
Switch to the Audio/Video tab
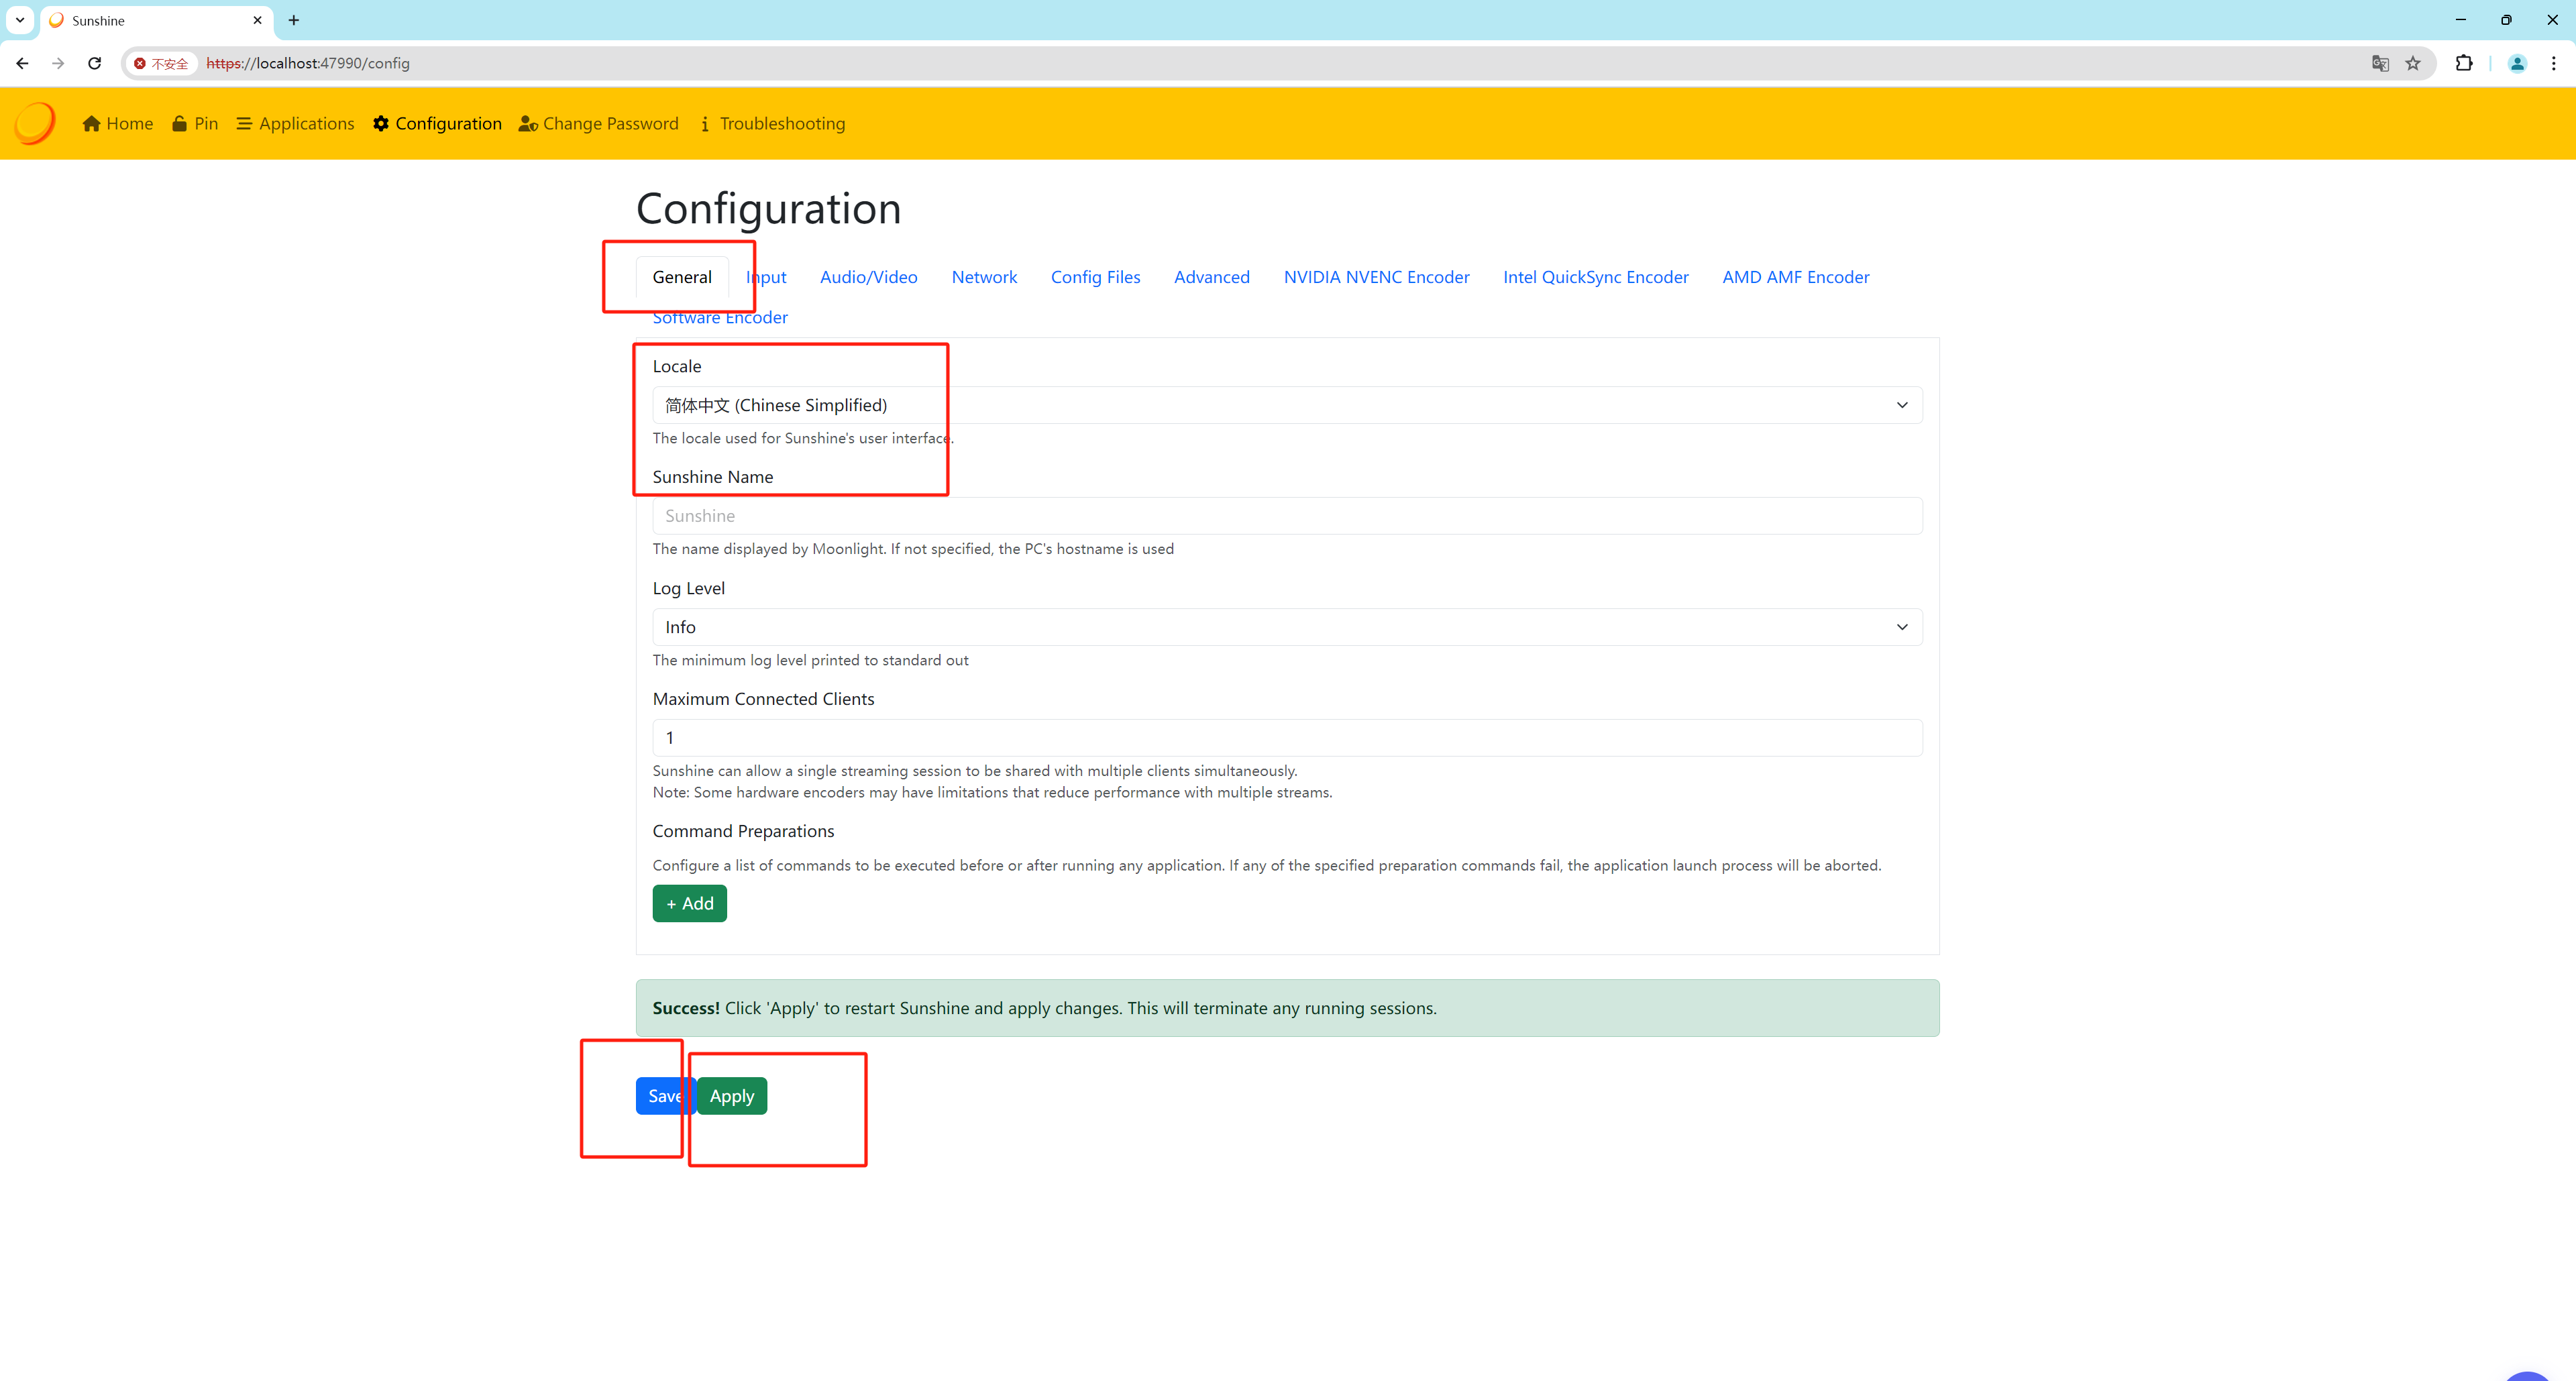(x=868, y=277)
